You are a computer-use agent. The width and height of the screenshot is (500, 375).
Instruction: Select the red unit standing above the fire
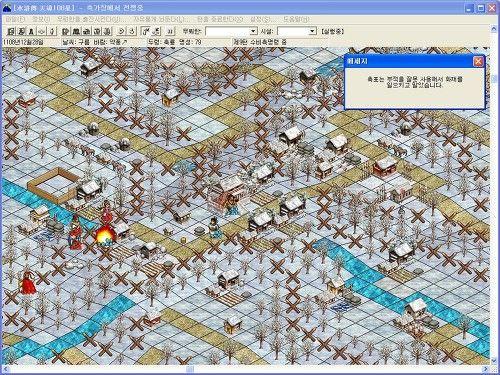107,212
